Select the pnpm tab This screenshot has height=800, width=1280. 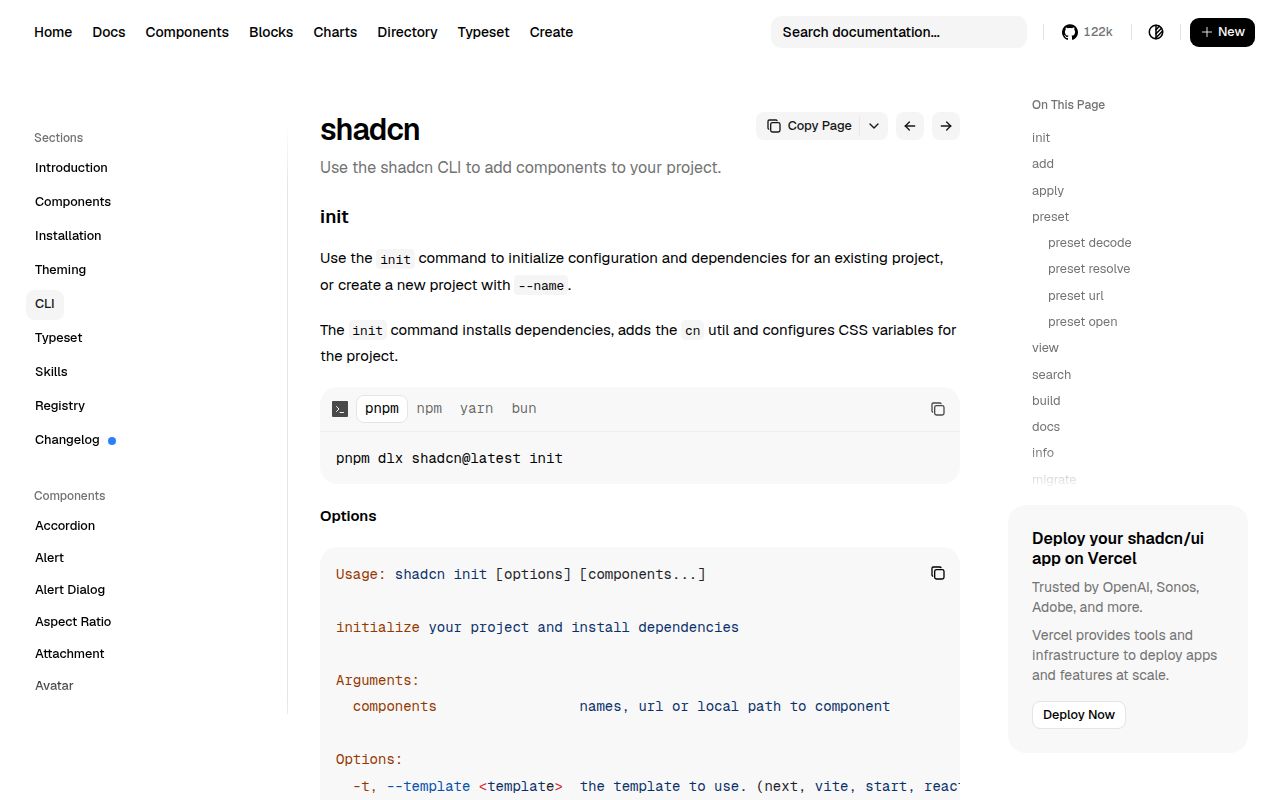382,409
